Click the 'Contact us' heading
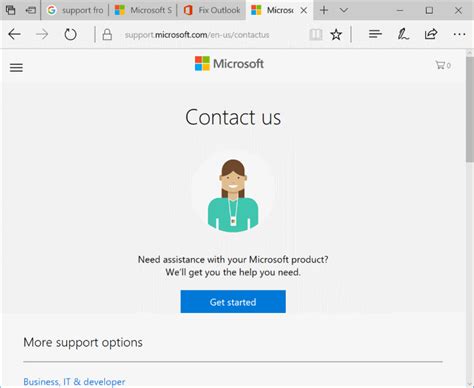The image size is (474, 388). tap(233, 117)
